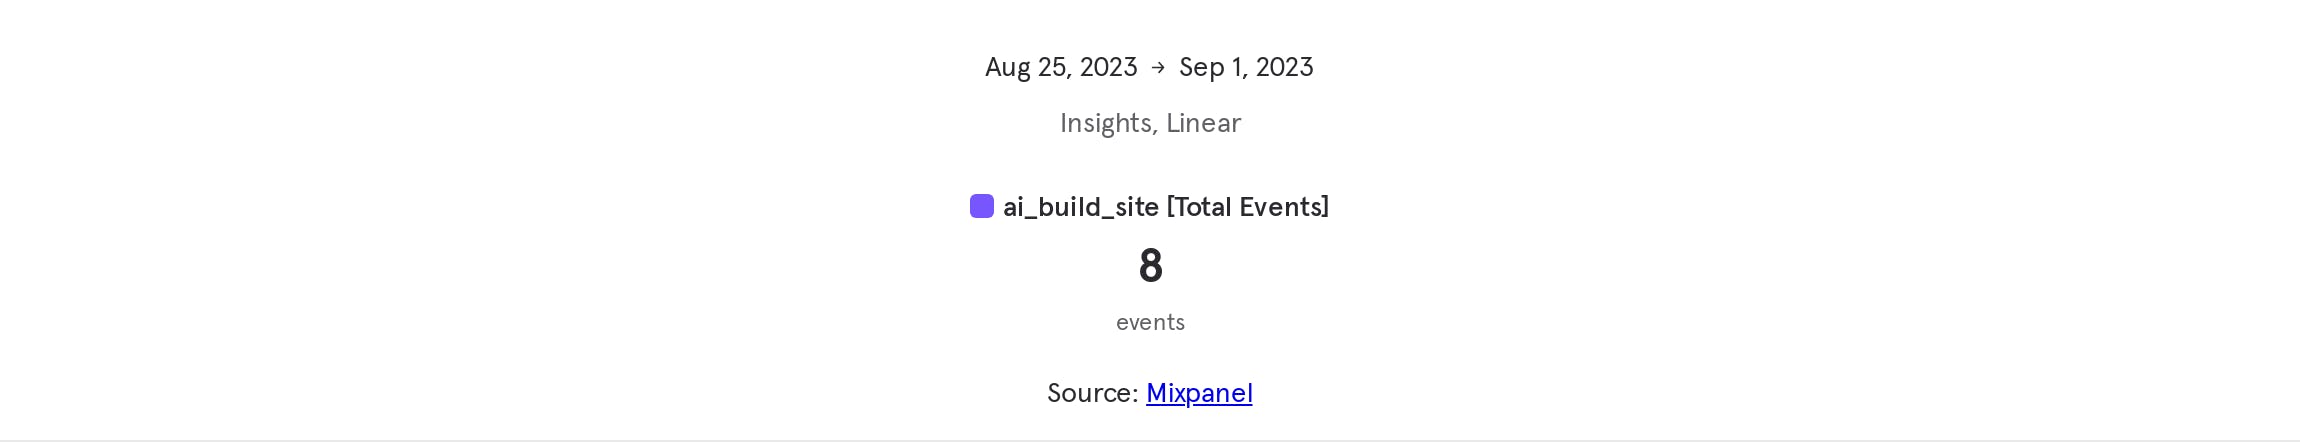Click the word Aug in the start date
The height and width of the screenshot is (442, 2300).
[x=1008, y=67]
